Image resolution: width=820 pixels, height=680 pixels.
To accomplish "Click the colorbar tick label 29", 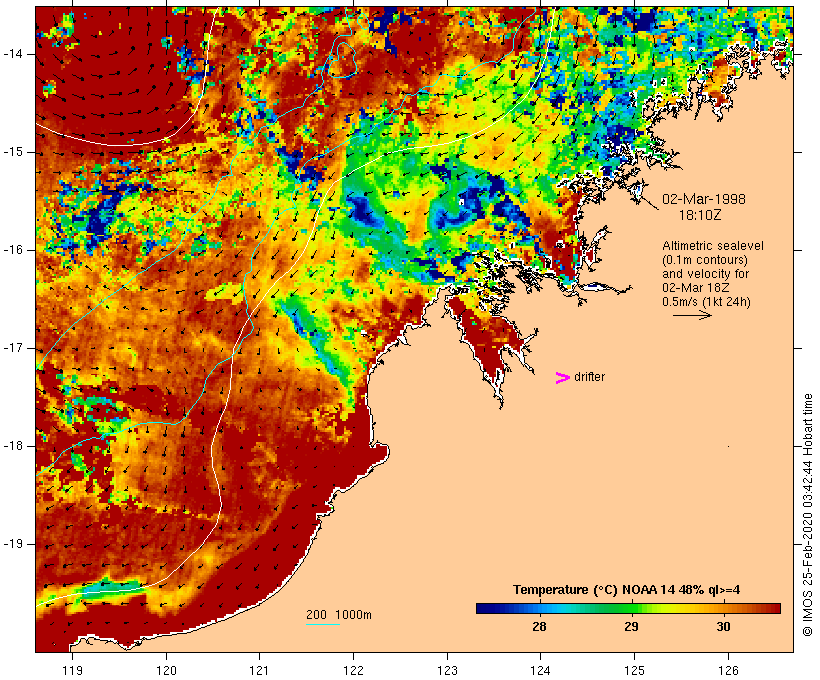I will 631,627.
